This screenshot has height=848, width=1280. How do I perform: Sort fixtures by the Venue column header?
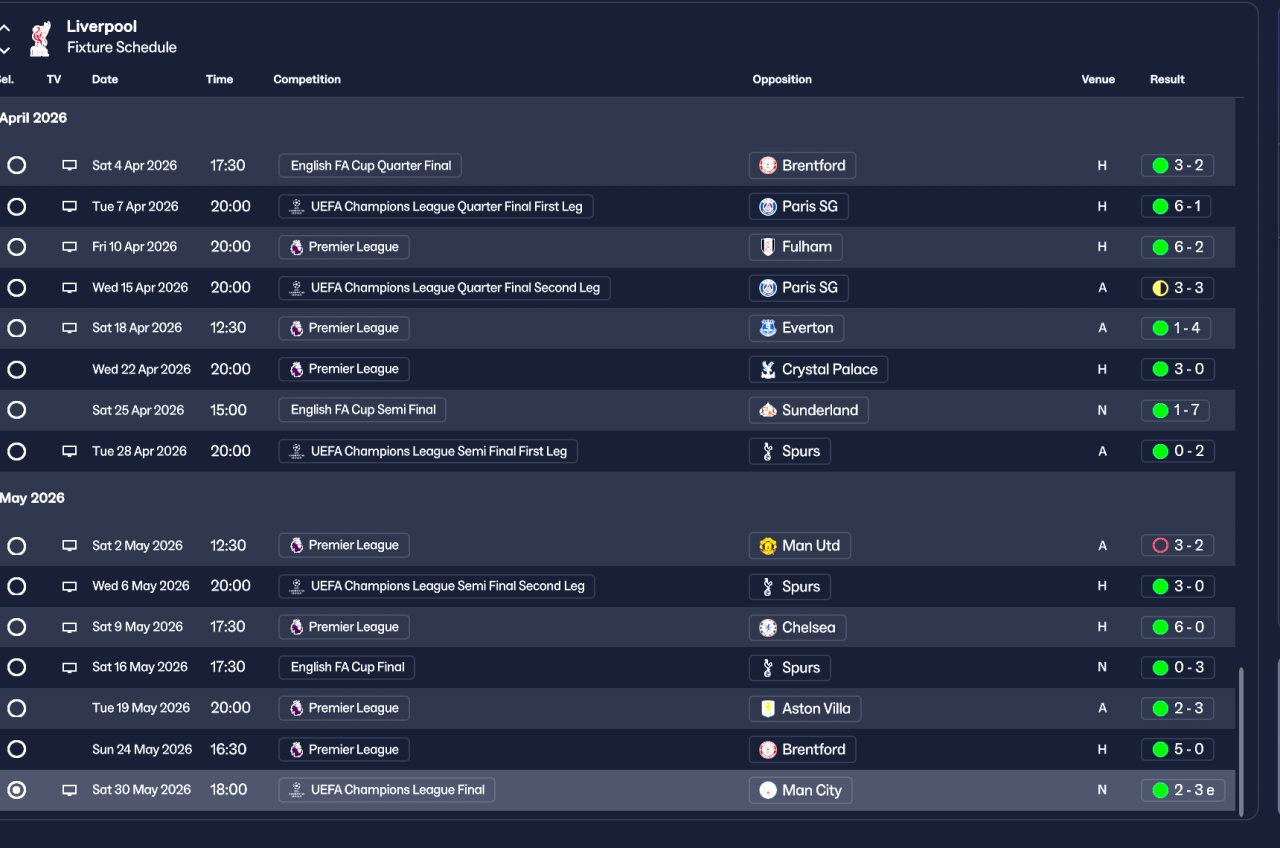click(x=1098, y=80)
